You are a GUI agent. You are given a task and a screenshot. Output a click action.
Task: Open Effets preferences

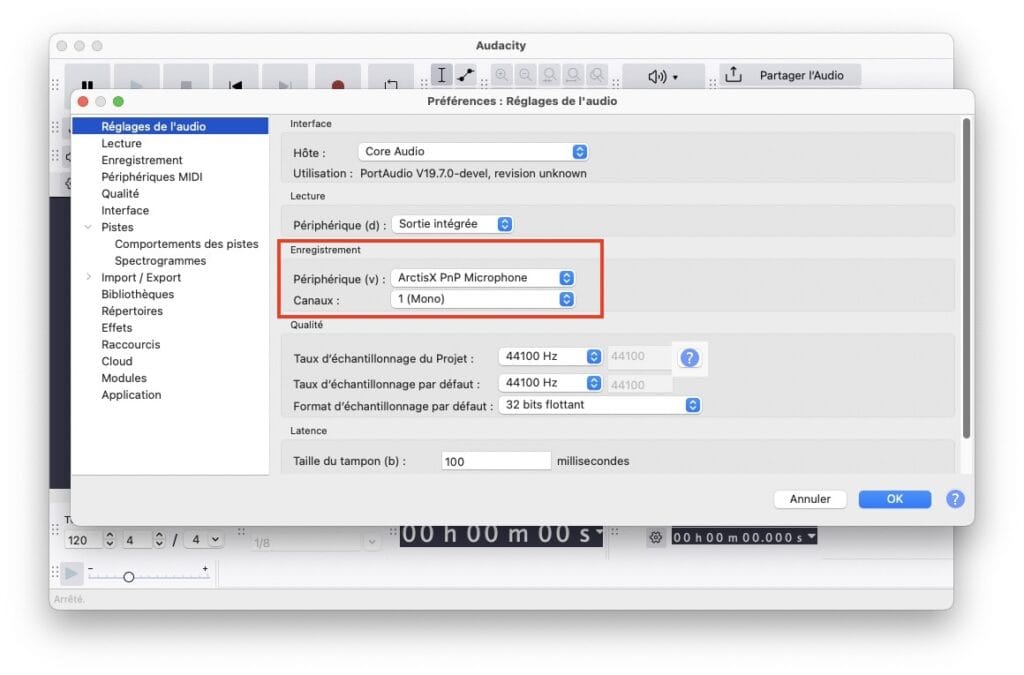click(x=116, y=328)
